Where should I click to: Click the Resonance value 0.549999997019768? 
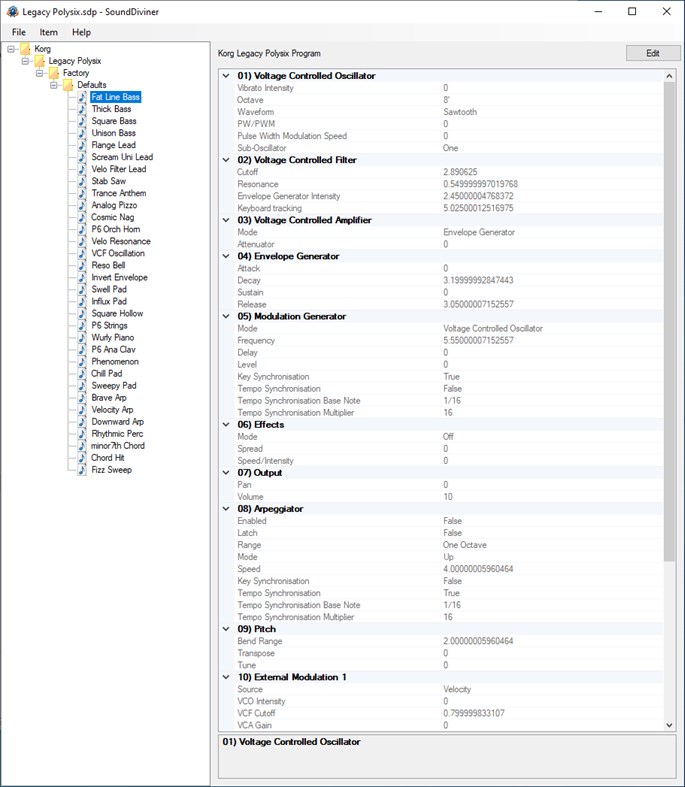480,184
